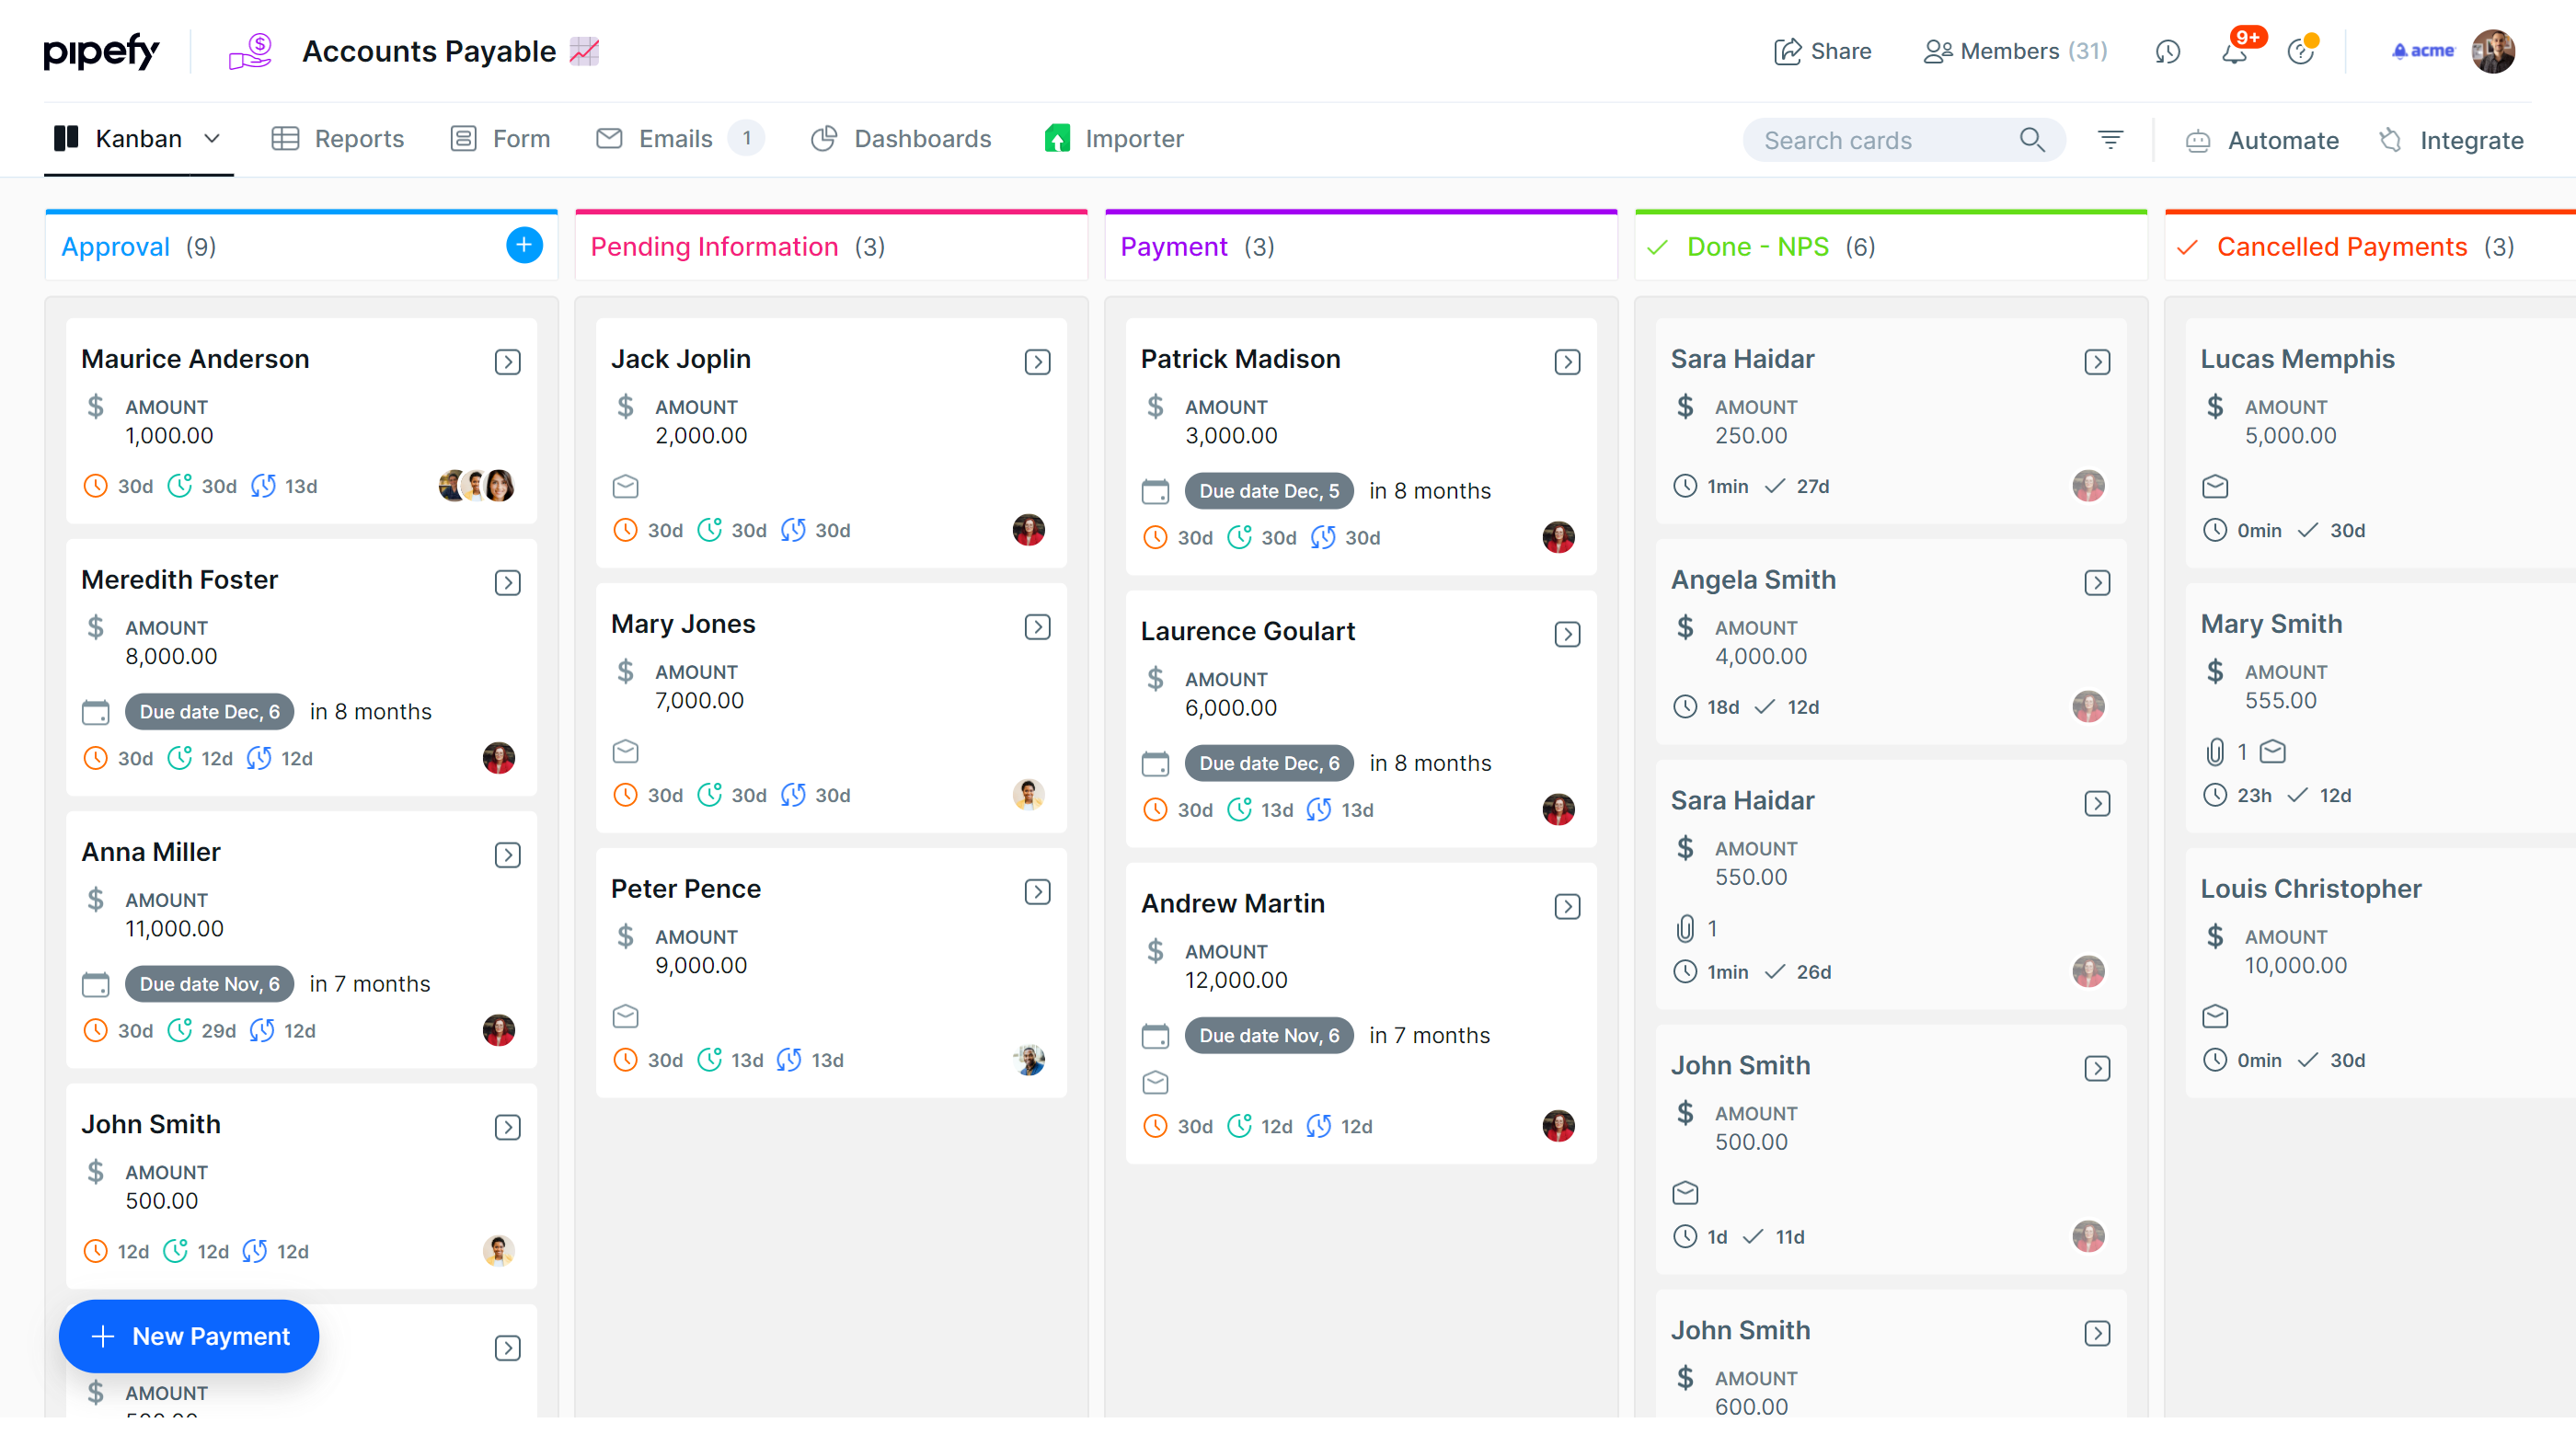The image size is (2576, 1446).
Task: Advance Angela Smith card using arrow icon
Action: (2097, 583)
